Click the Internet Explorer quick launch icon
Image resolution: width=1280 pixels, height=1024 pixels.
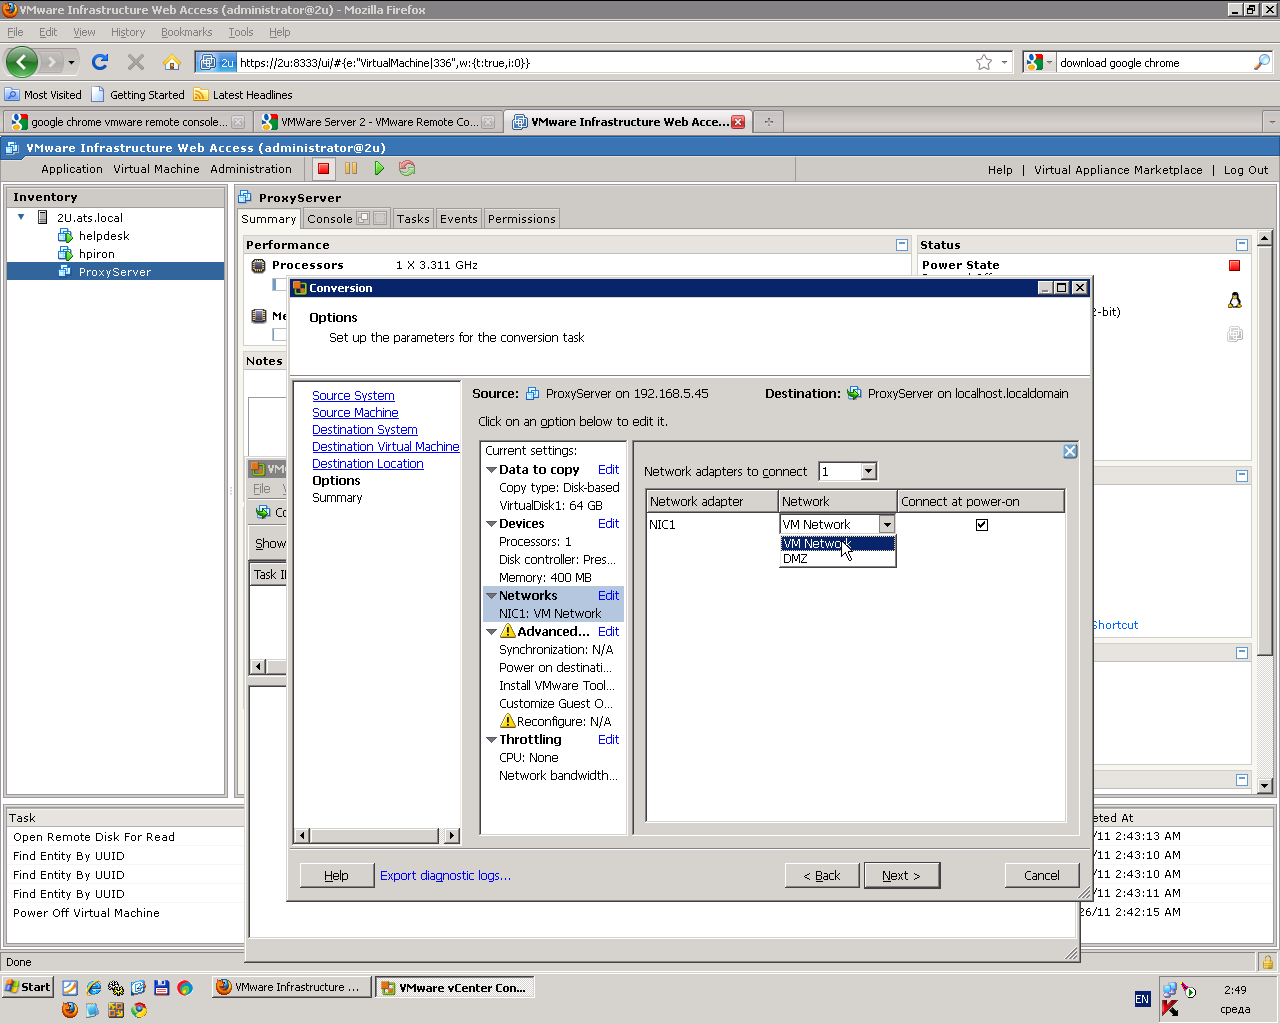click(93, 988)
